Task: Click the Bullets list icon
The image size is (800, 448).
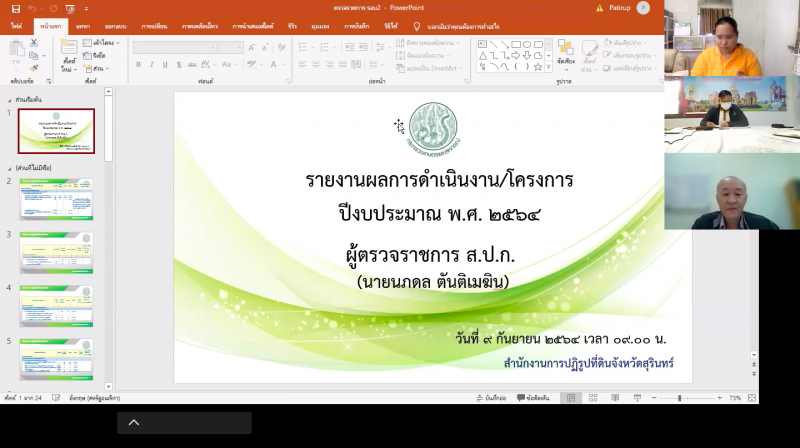Action: point(305,47)
